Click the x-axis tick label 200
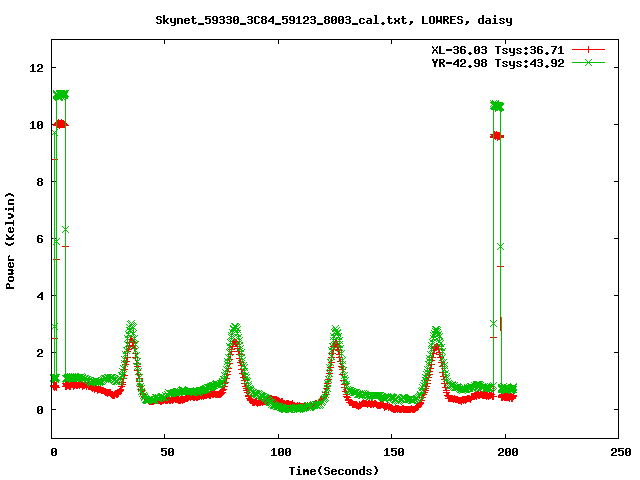This screenshot has width=640, height=480. pyautogui.click(x=507, y=452)
